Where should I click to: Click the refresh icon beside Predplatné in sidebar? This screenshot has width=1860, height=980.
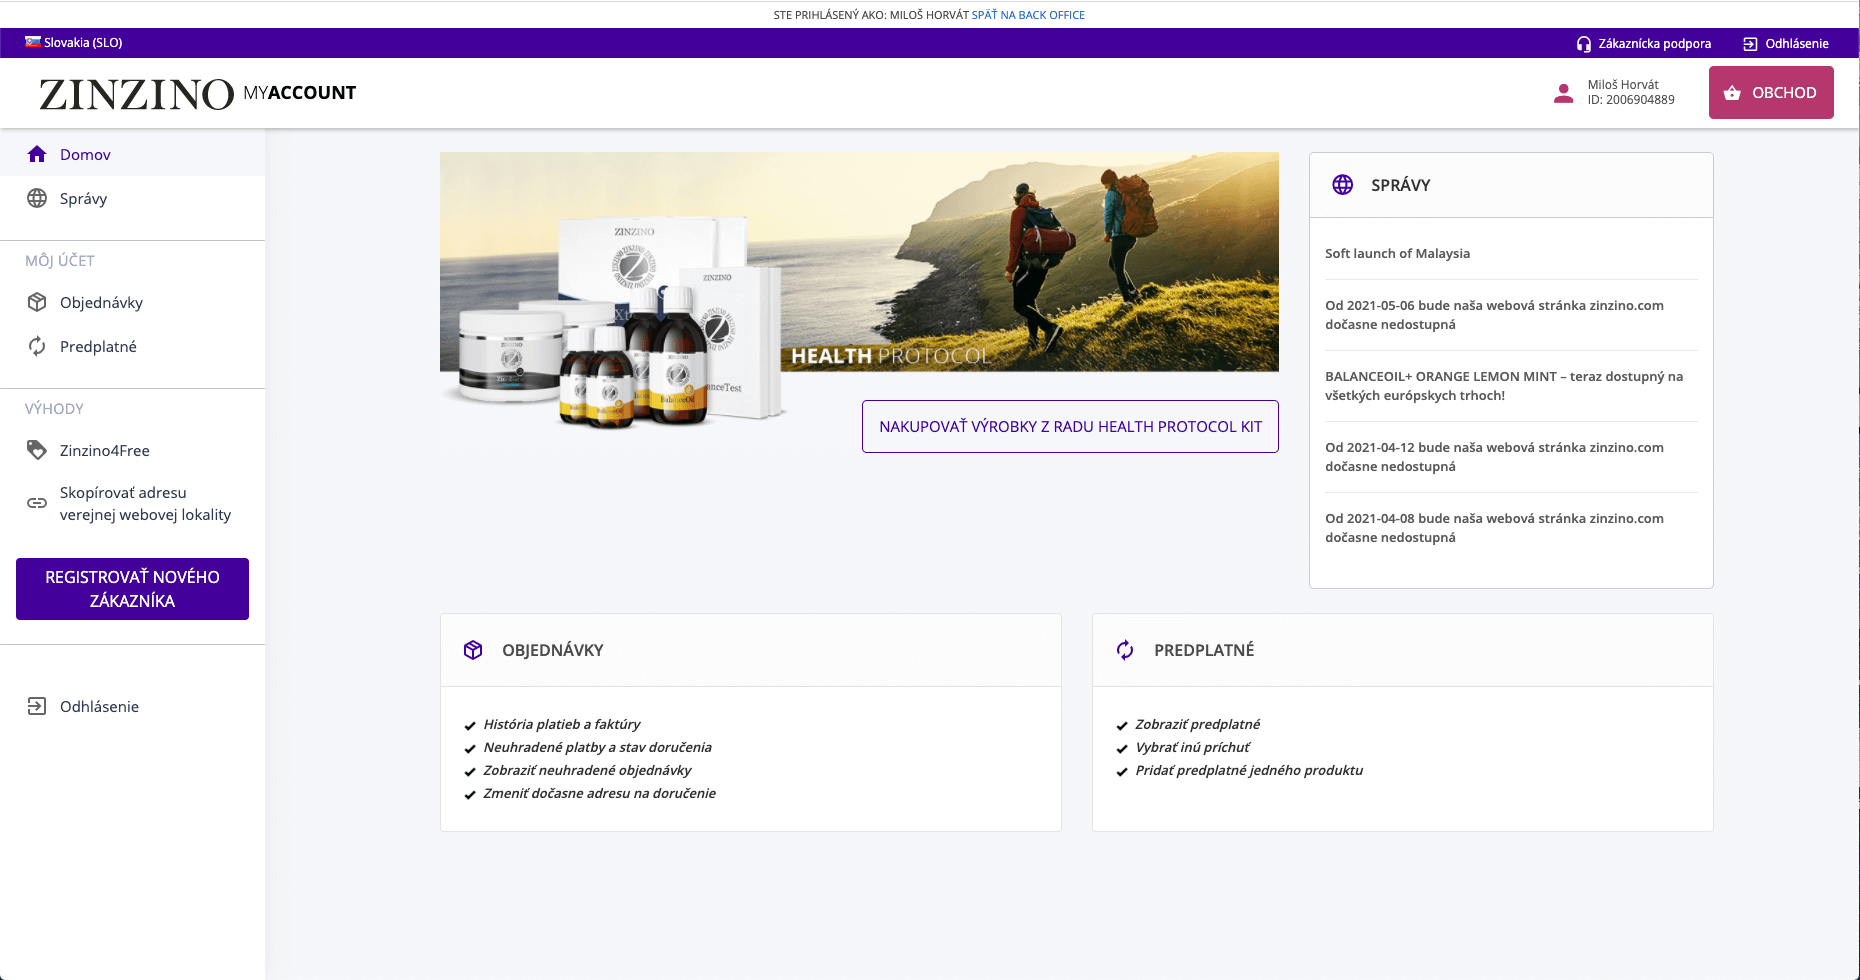[37, 346]
